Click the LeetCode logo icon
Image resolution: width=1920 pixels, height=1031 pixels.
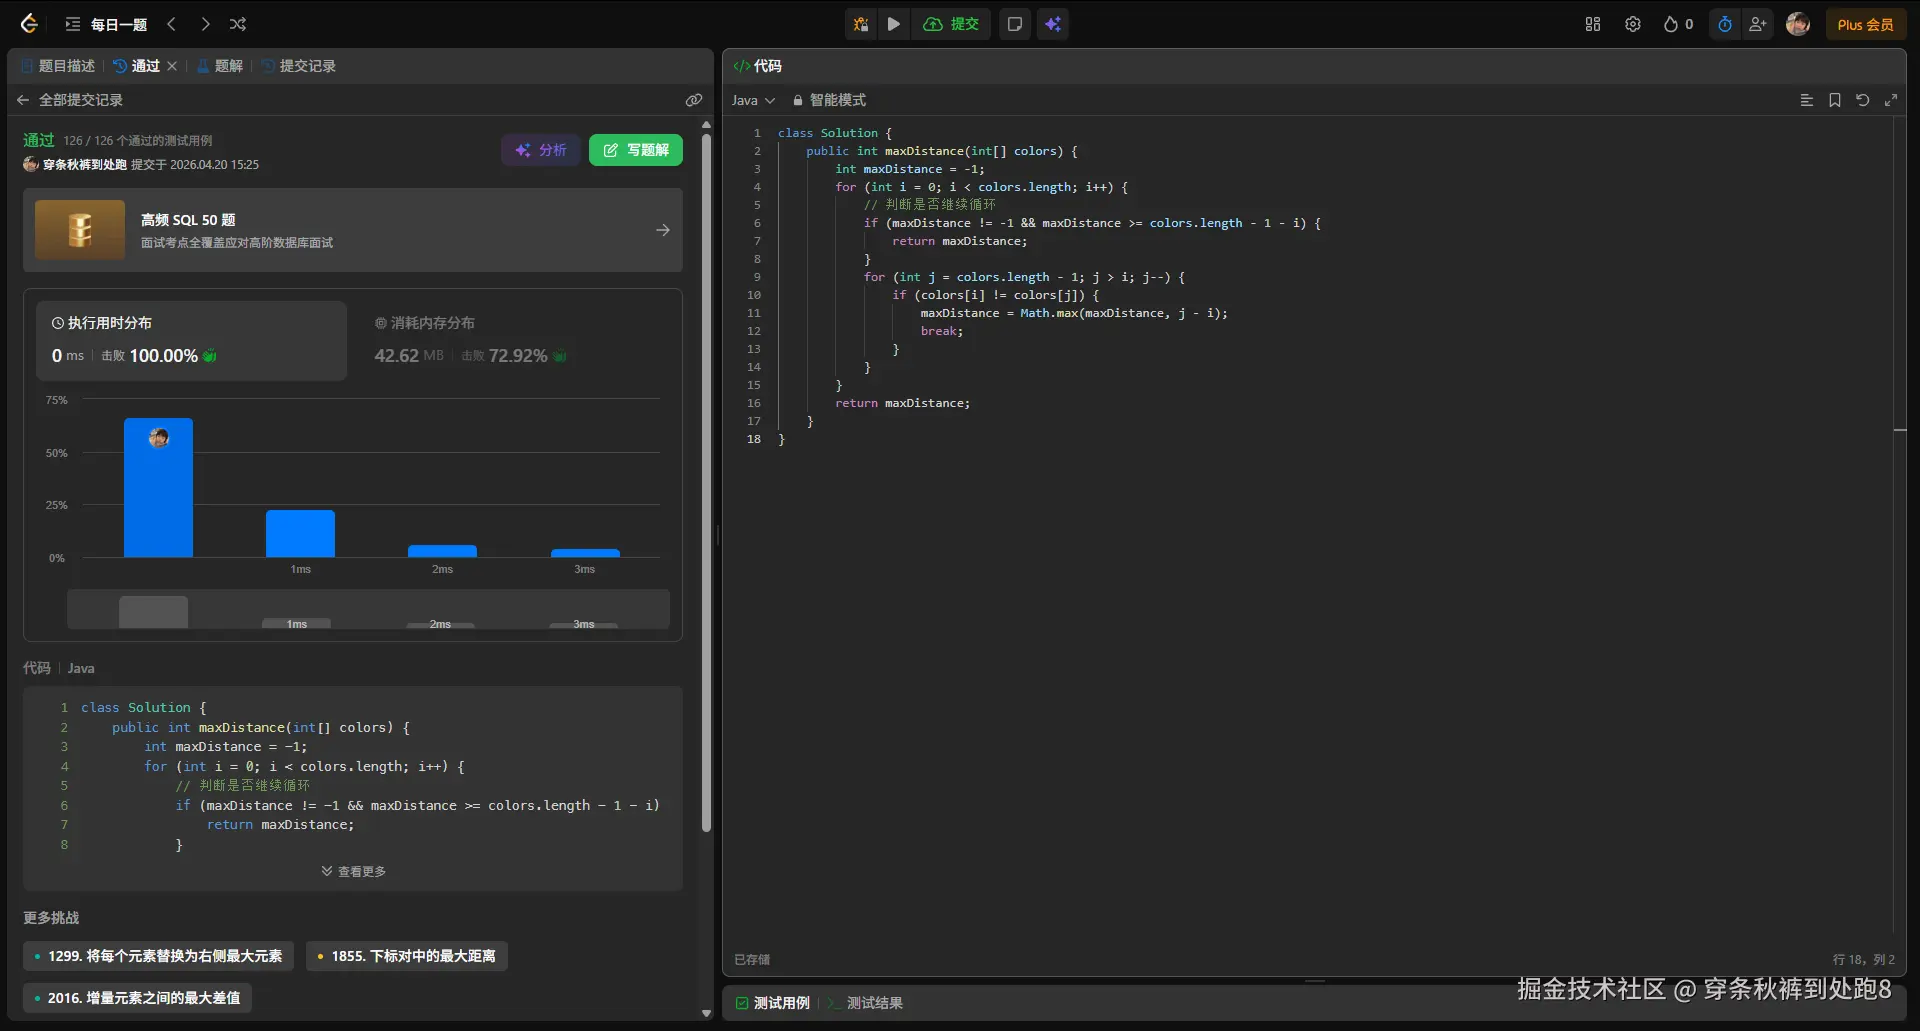click(29, 24)
